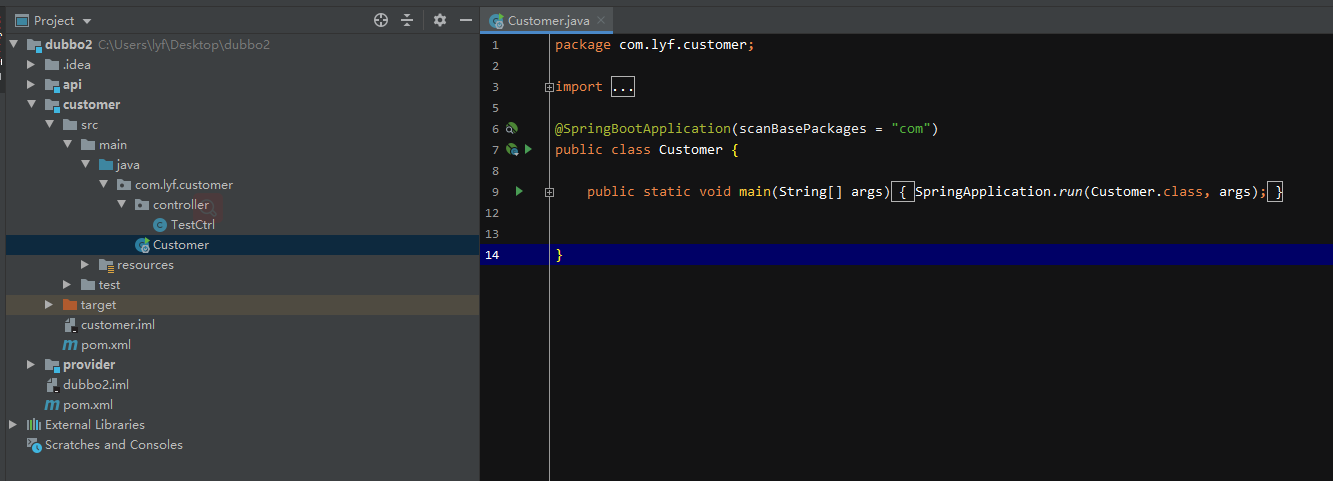Click the Scratches and Consoles icon

(x=34, y=445)
